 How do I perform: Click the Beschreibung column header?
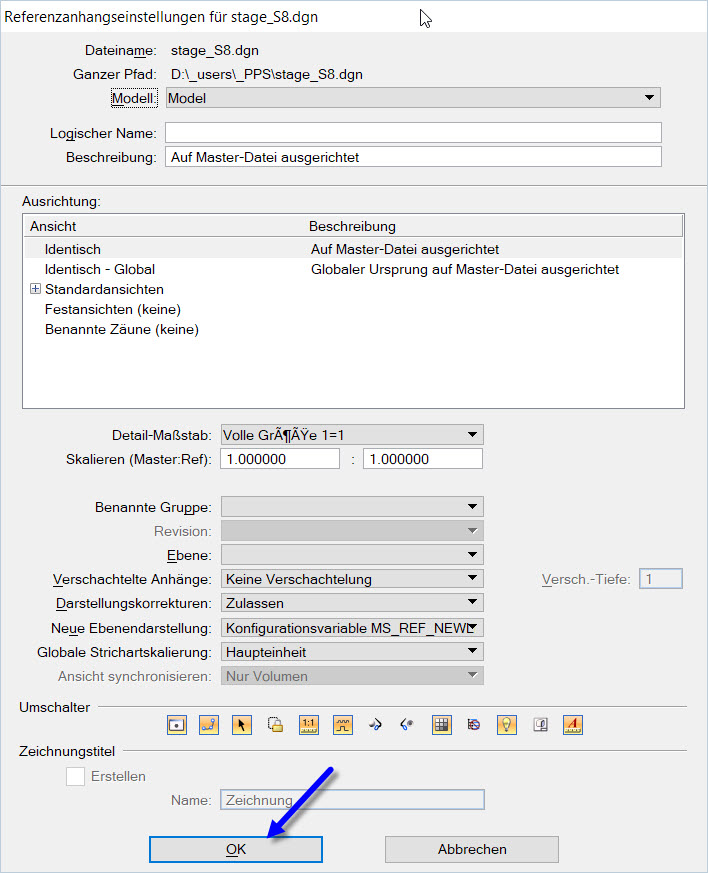pos(494,226)
